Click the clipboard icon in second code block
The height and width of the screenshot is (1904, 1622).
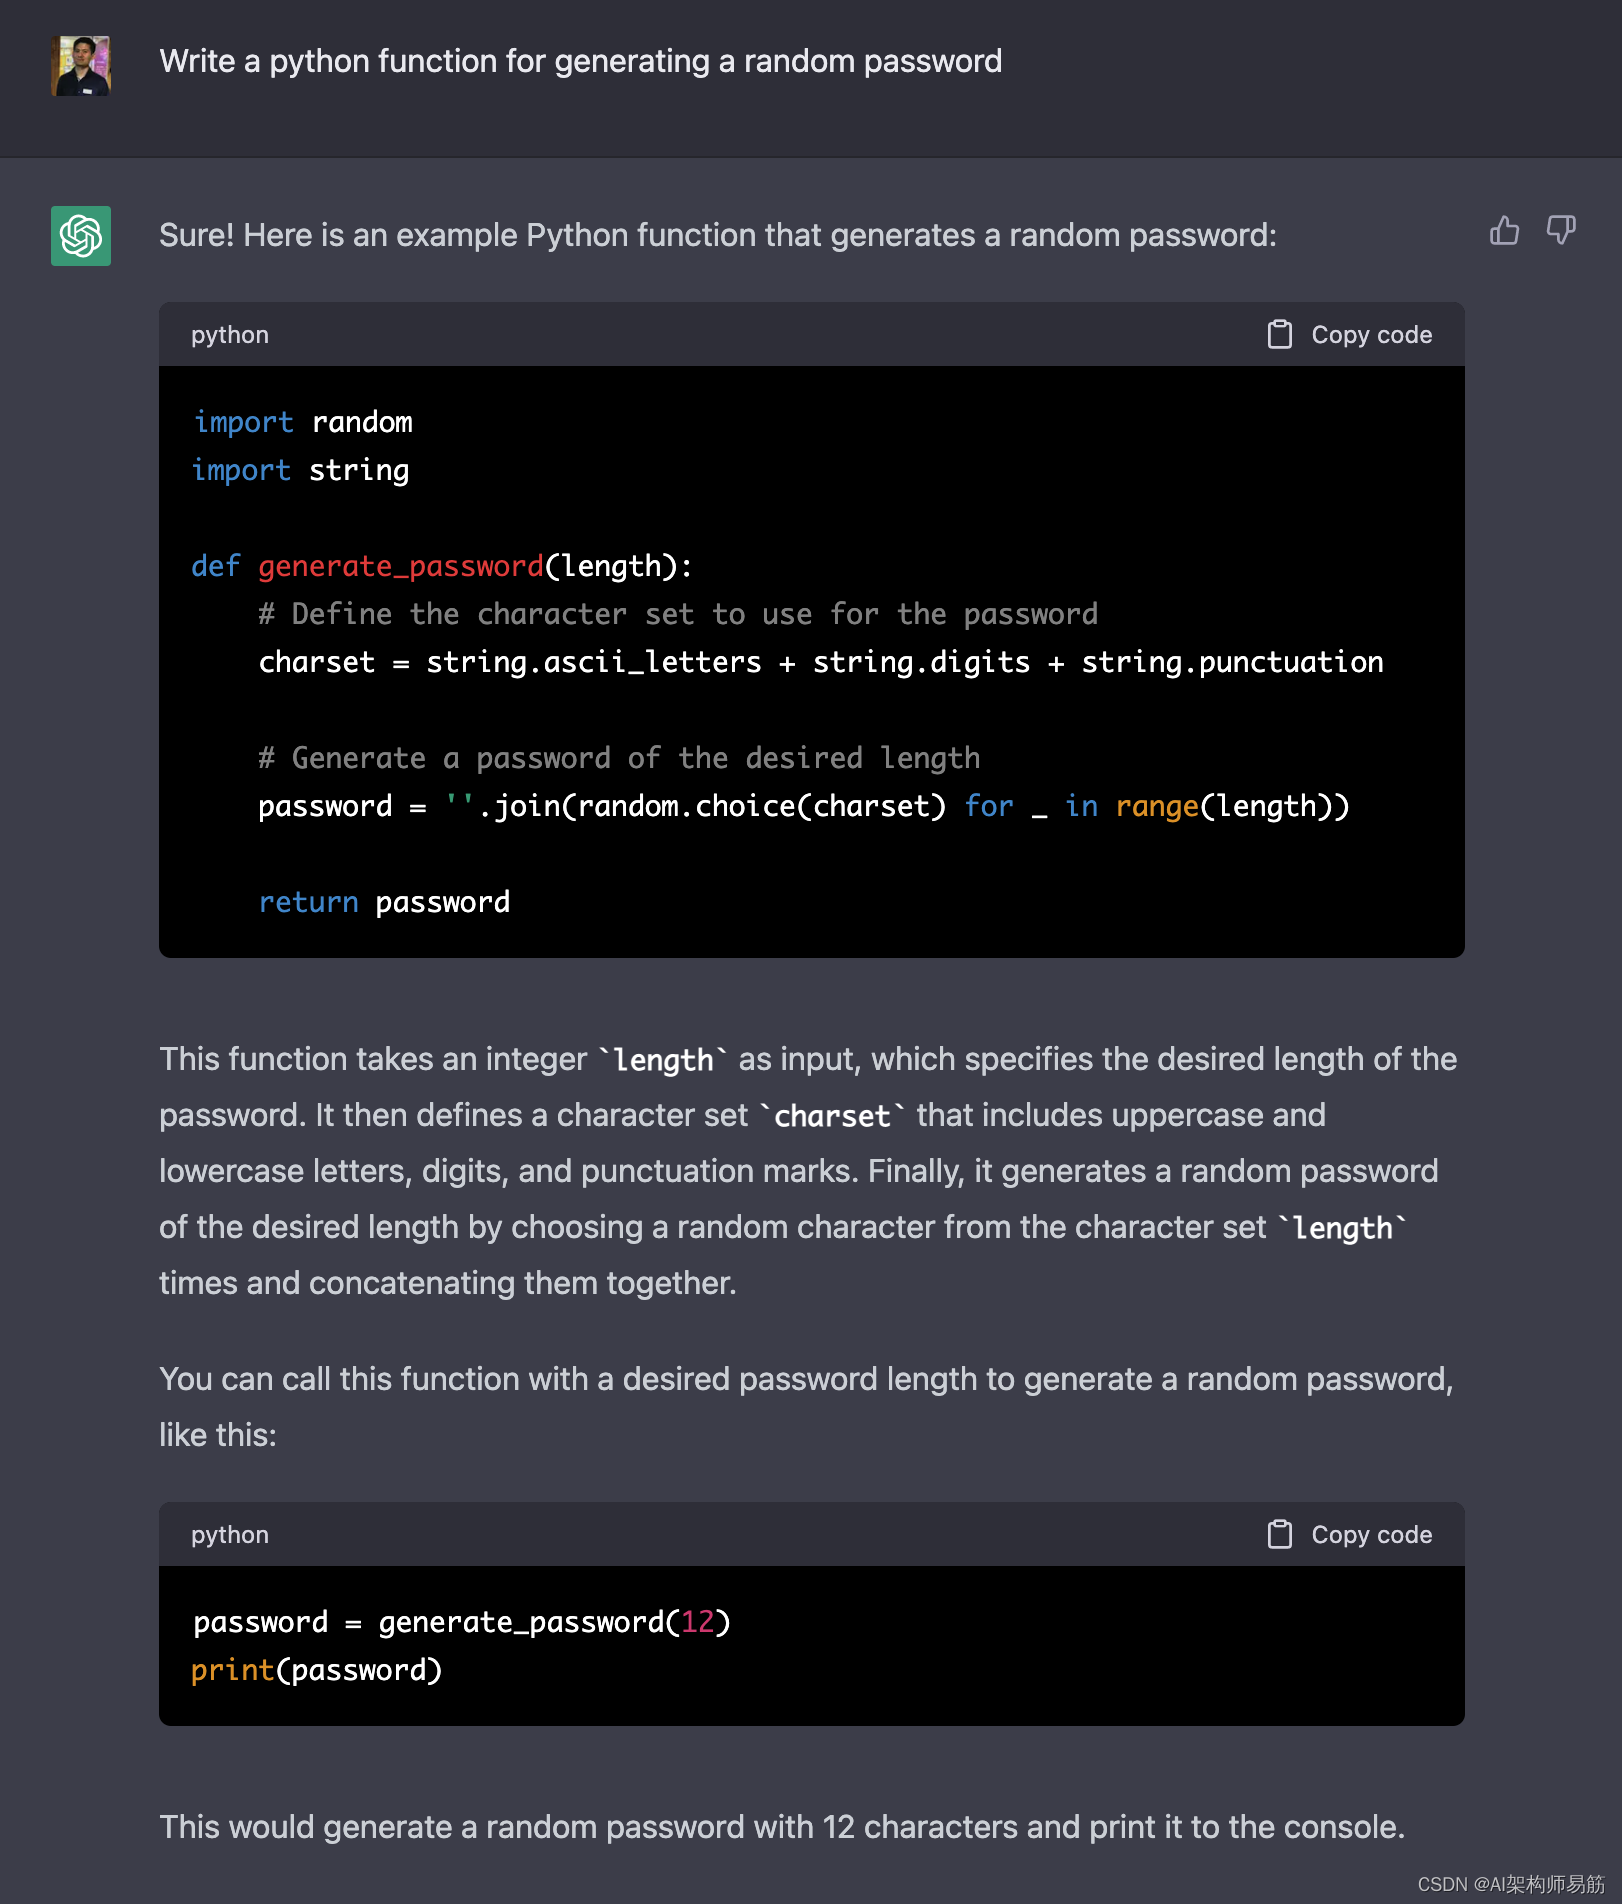click(1280, 1534)
